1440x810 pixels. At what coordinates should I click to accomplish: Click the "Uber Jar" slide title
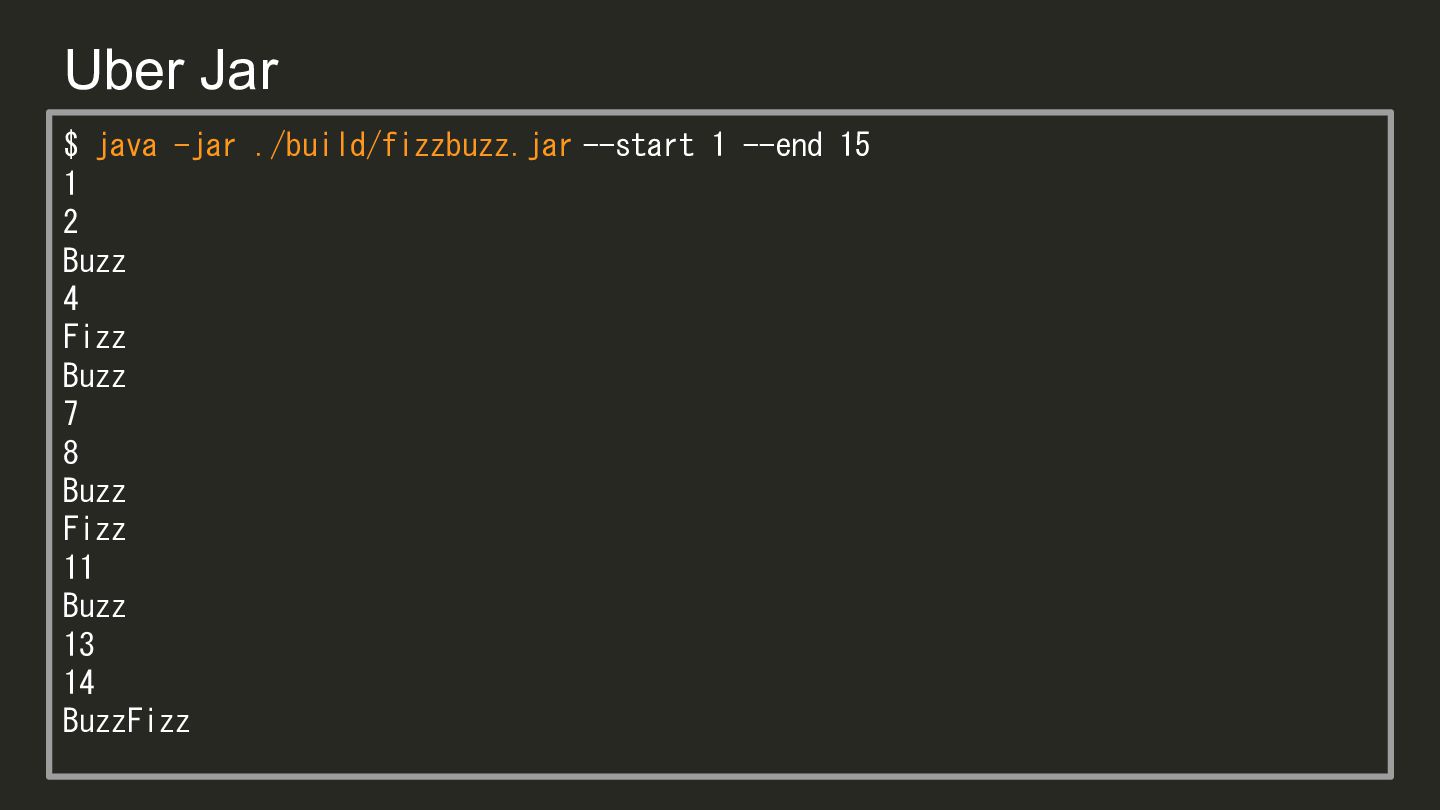point(171,71)
